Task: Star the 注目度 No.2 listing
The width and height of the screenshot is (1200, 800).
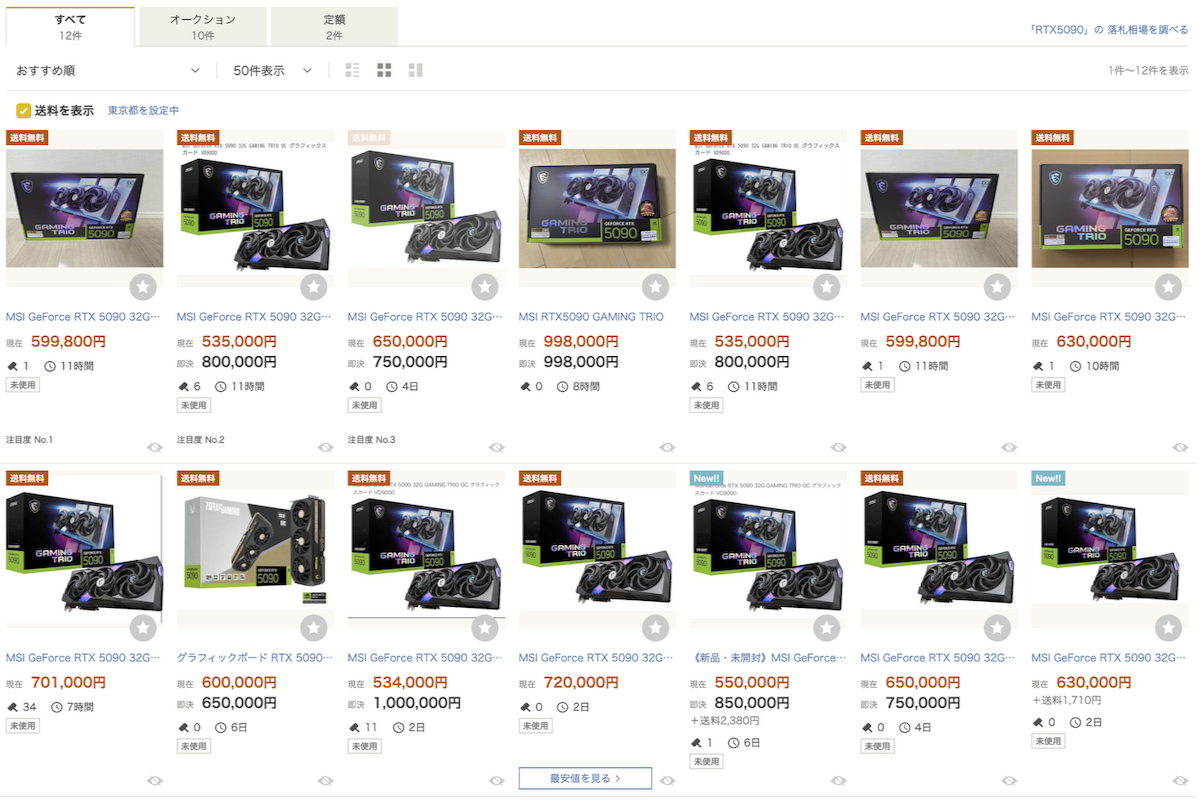Action: pyautogui.click(x=314, y=287)
